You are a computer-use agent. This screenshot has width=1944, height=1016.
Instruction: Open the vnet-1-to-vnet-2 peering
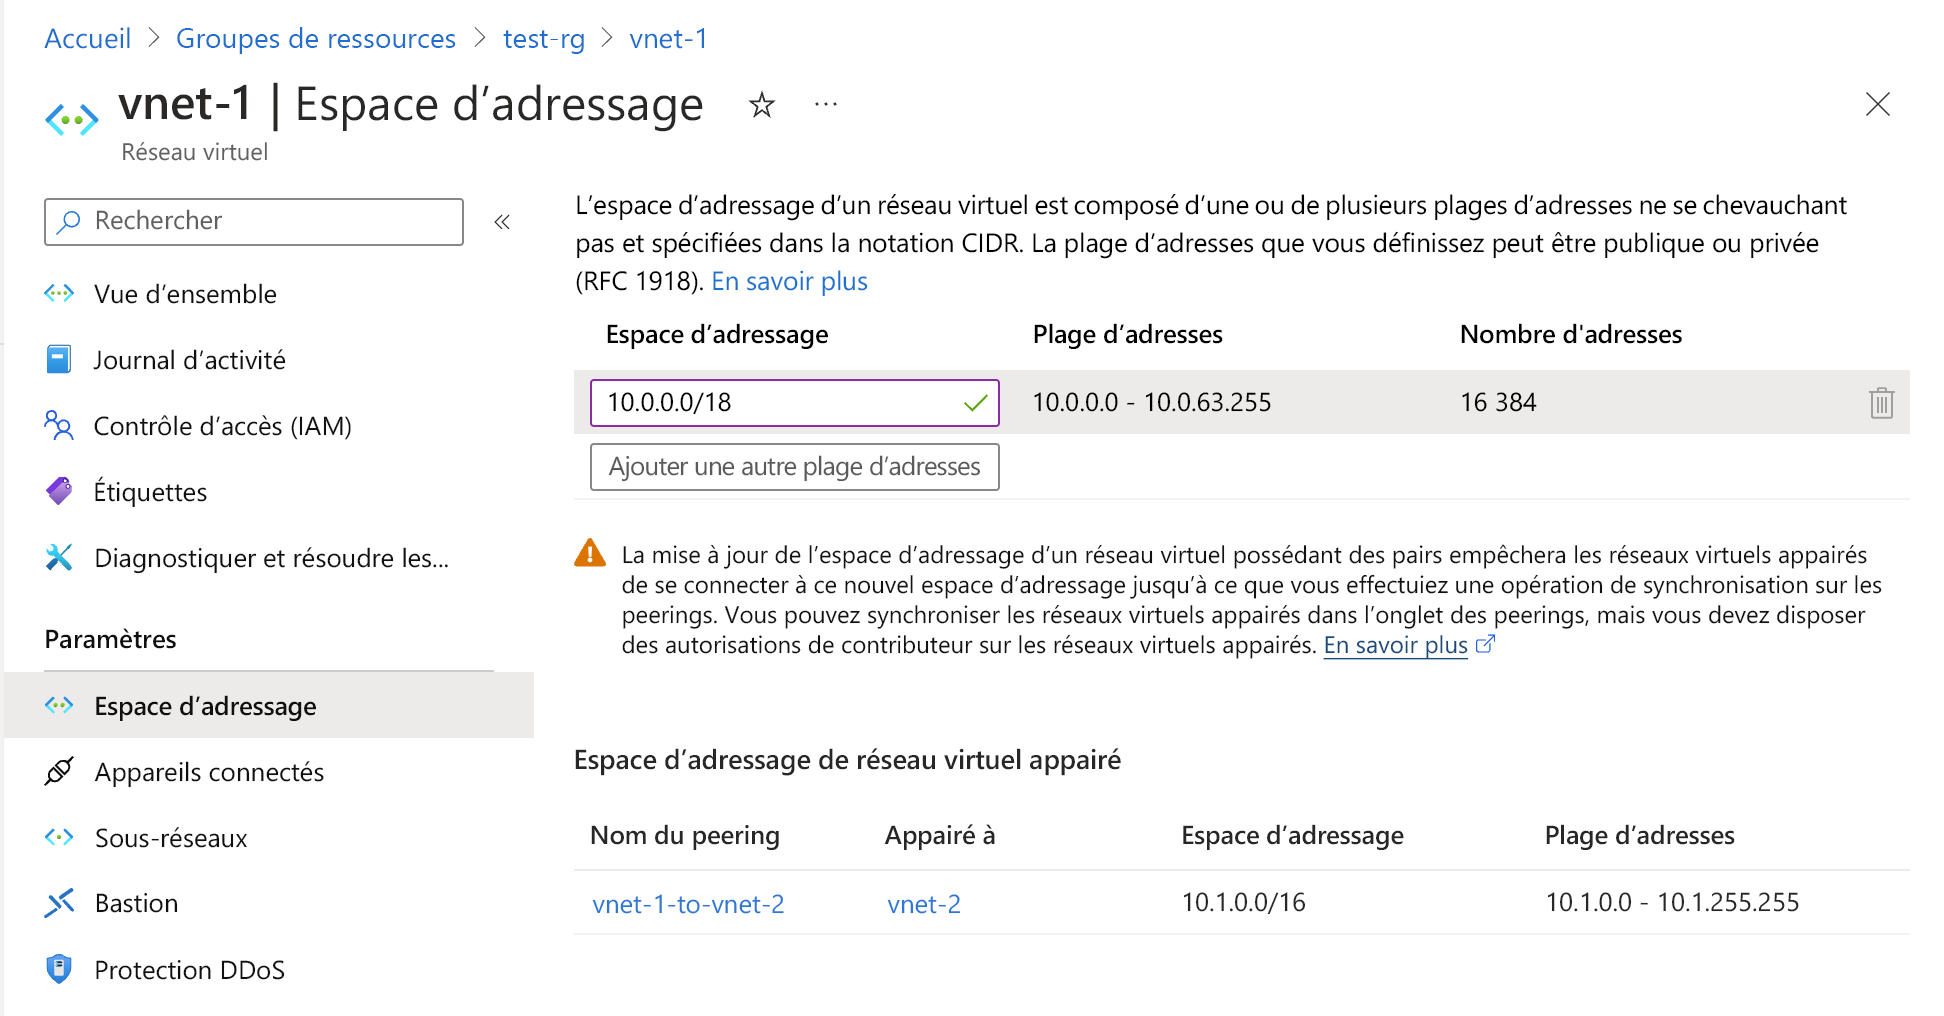click(x=687, y=903)
